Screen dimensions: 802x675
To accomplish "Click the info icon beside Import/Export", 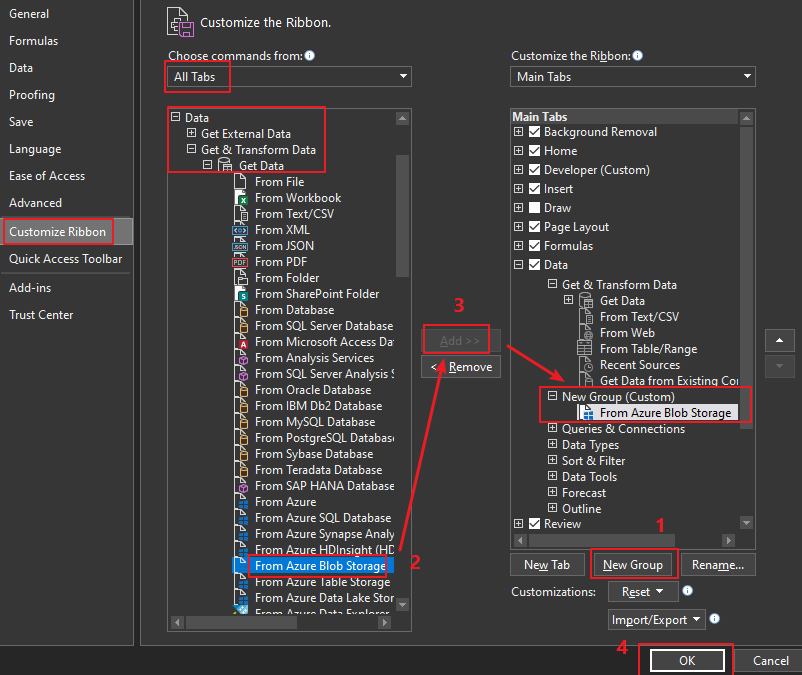I will 715,619.
